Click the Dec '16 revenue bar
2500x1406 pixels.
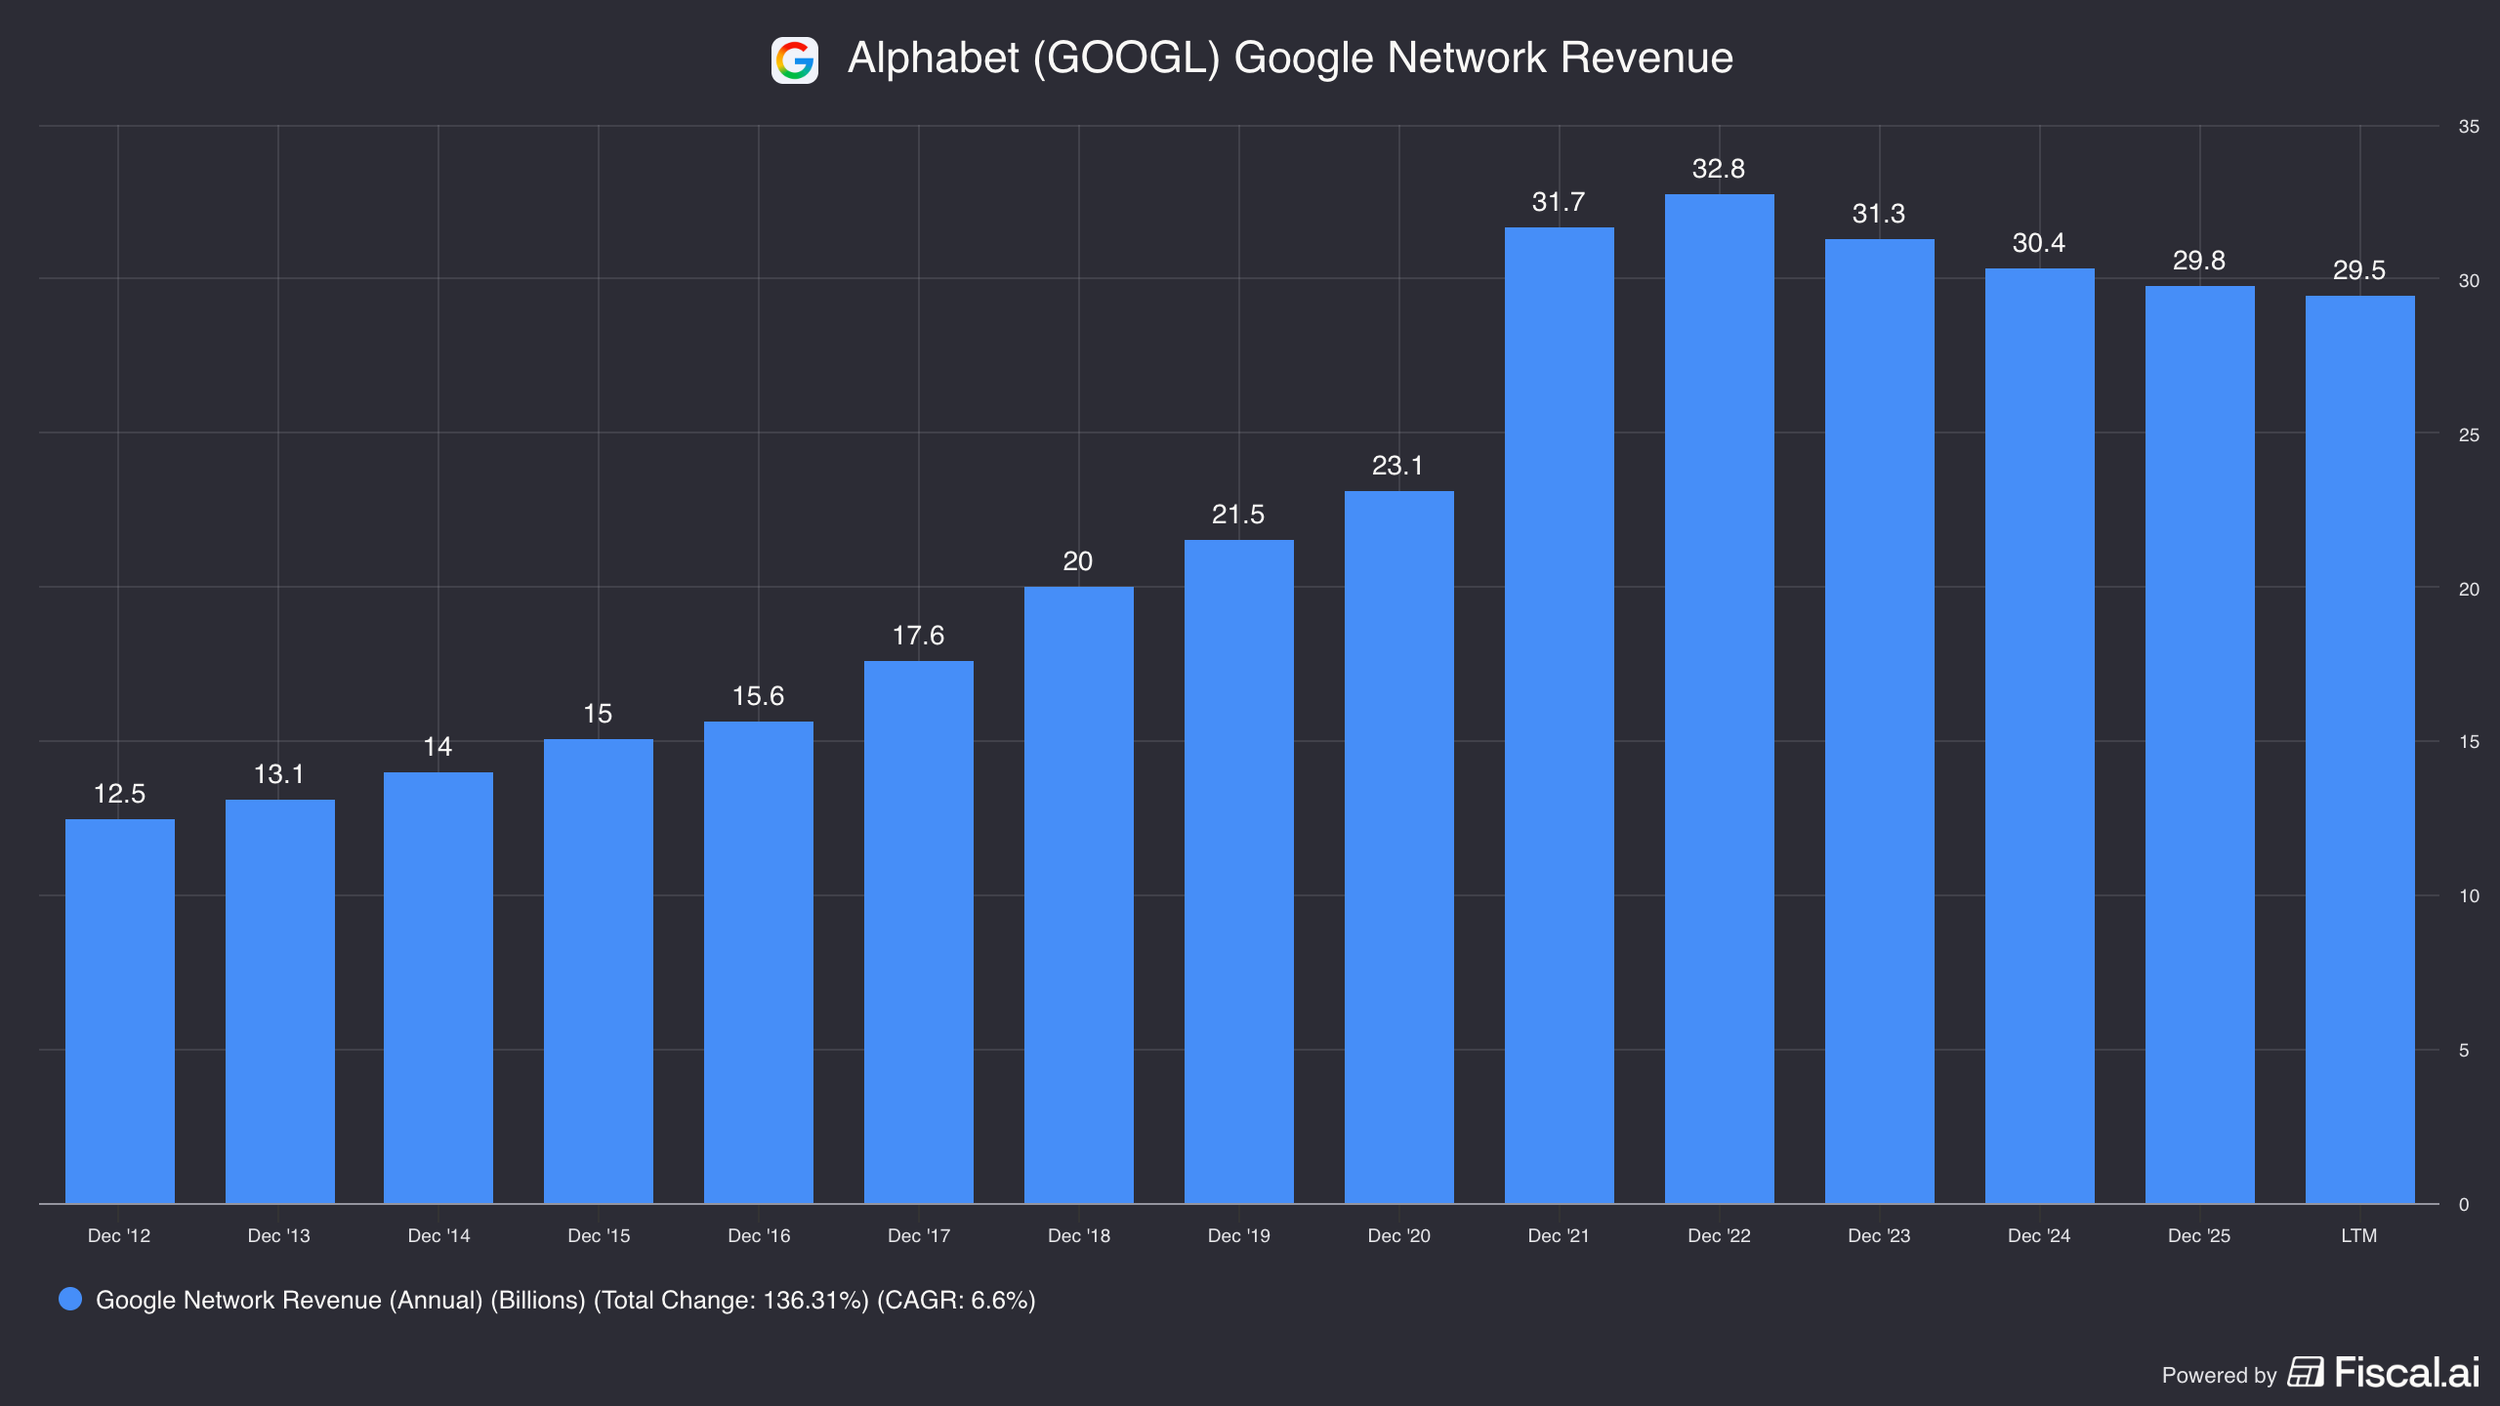click(758, 962)
